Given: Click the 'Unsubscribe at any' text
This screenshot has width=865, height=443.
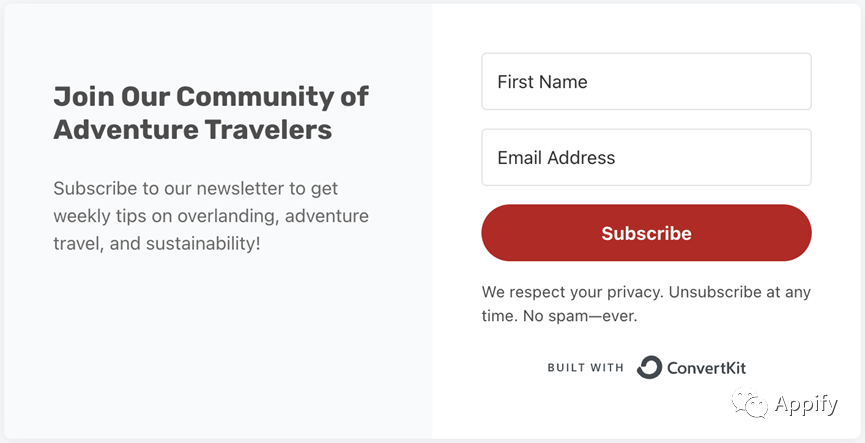Looking at the screenshot, I should [x=740, y=292].
